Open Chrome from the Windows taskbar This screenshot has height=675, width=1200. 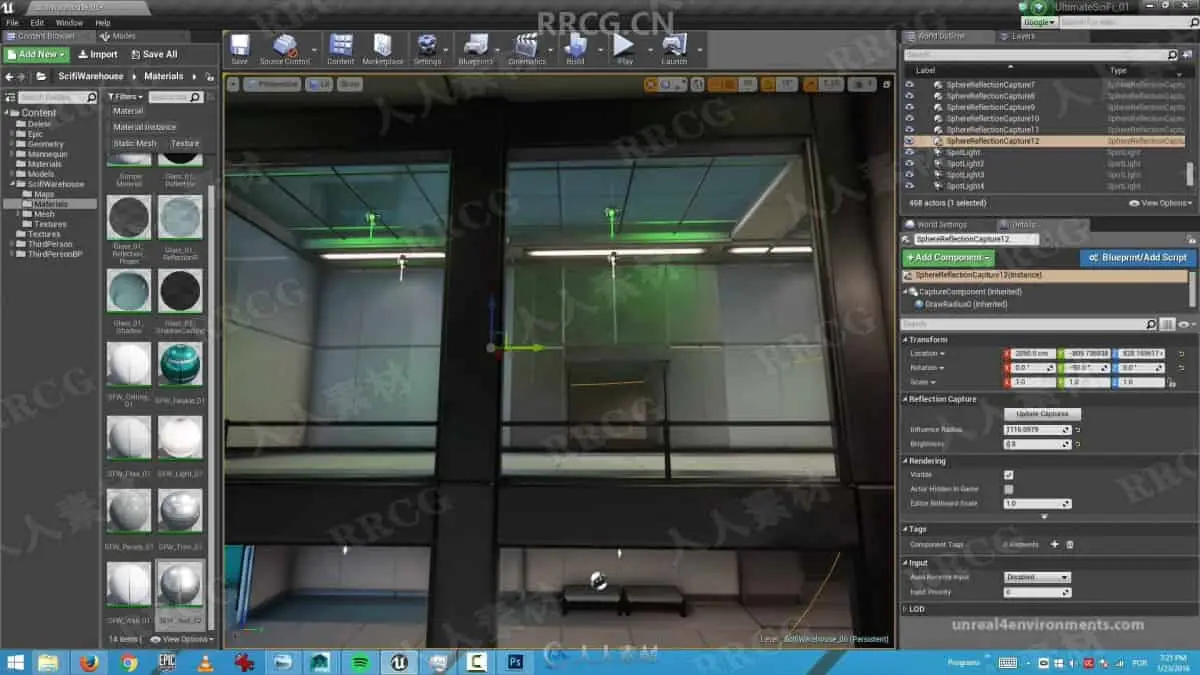128,662
